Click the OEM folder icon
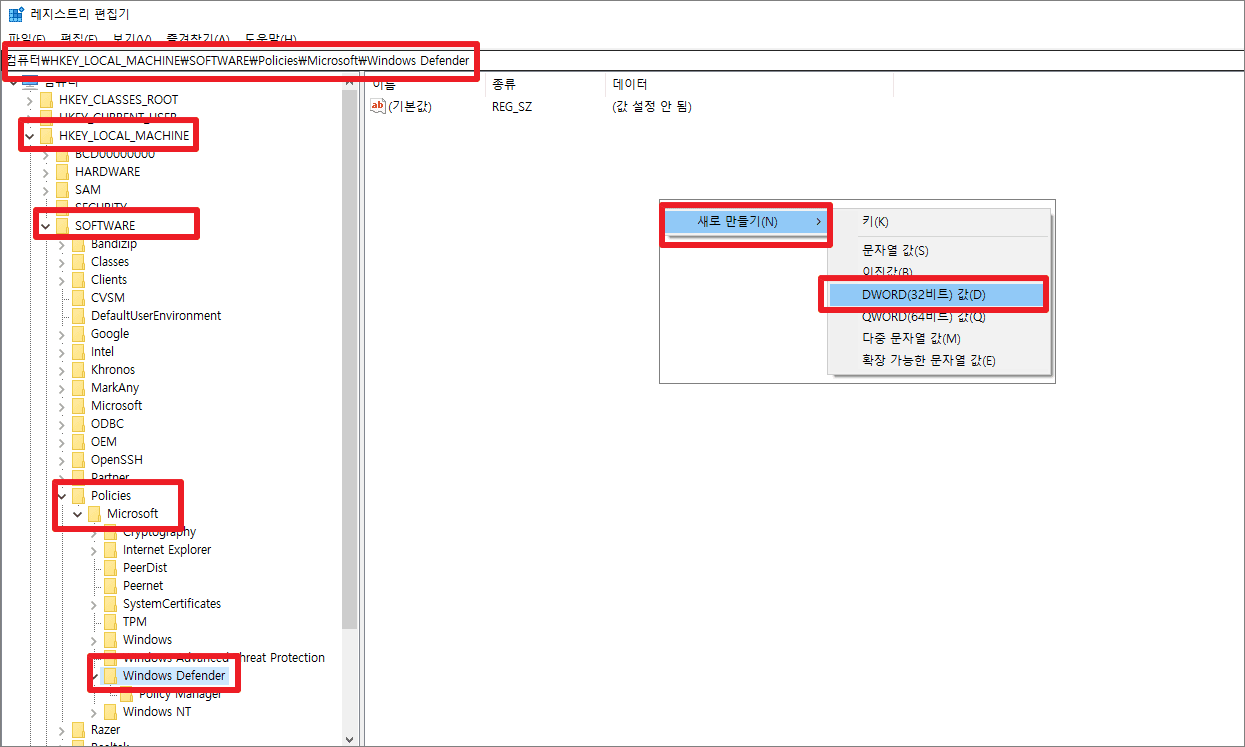The image size is (1245, 747). click(79, 442)
